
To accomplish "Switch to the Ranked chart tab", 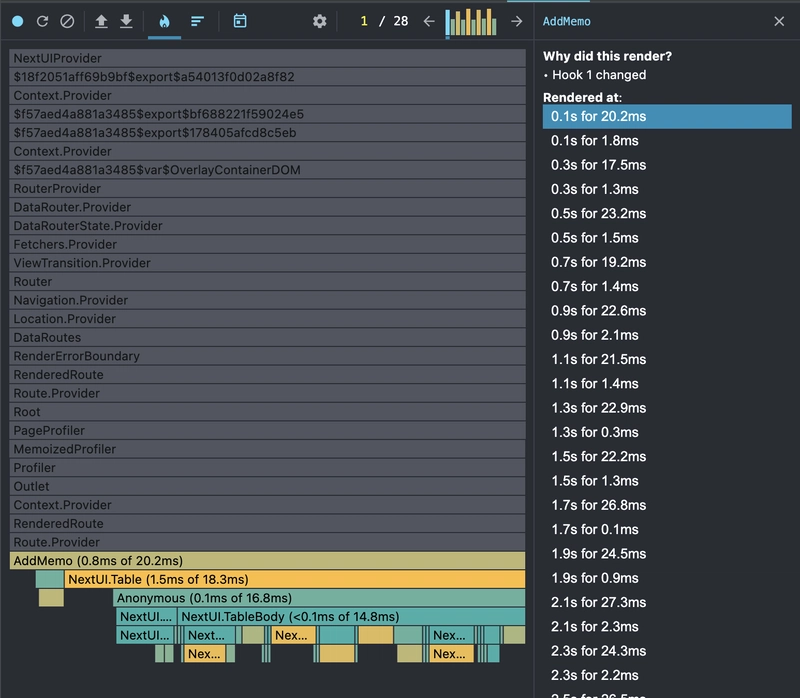I will click(198, 21).
